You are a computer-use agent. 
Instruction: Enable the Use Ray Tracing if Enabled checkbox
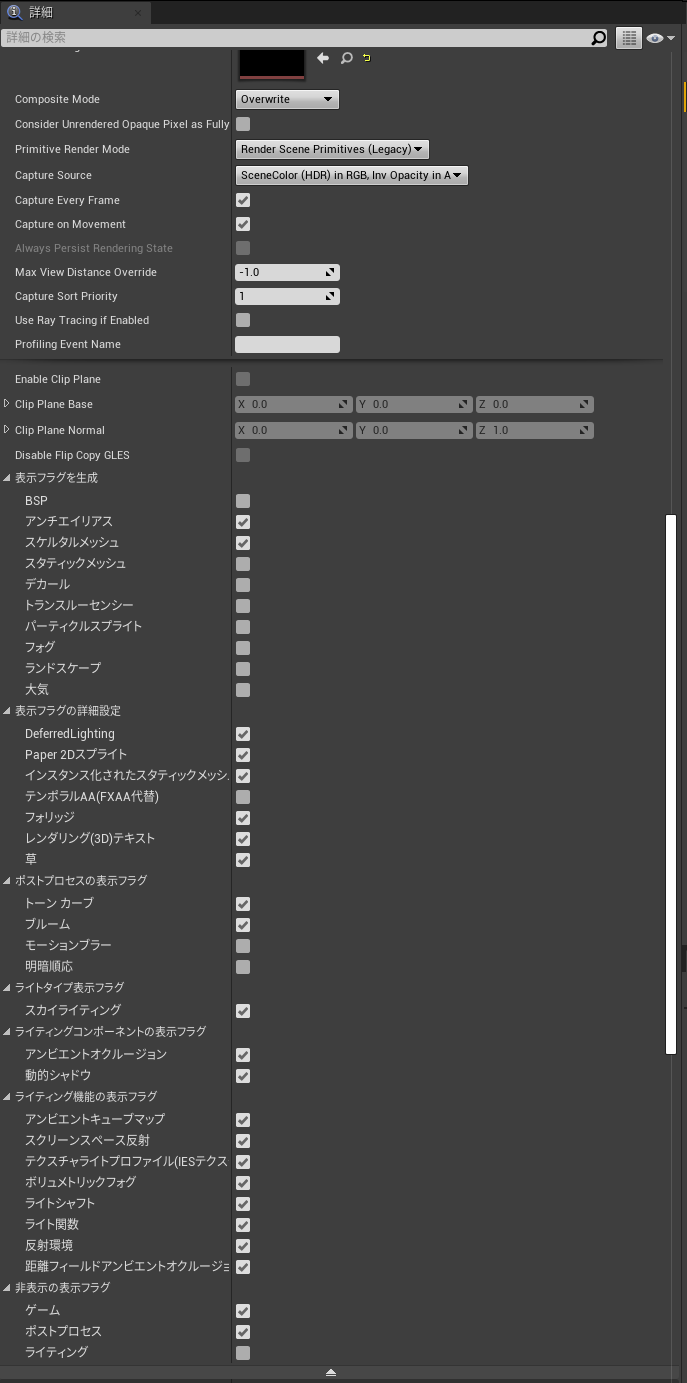point(243,320)
